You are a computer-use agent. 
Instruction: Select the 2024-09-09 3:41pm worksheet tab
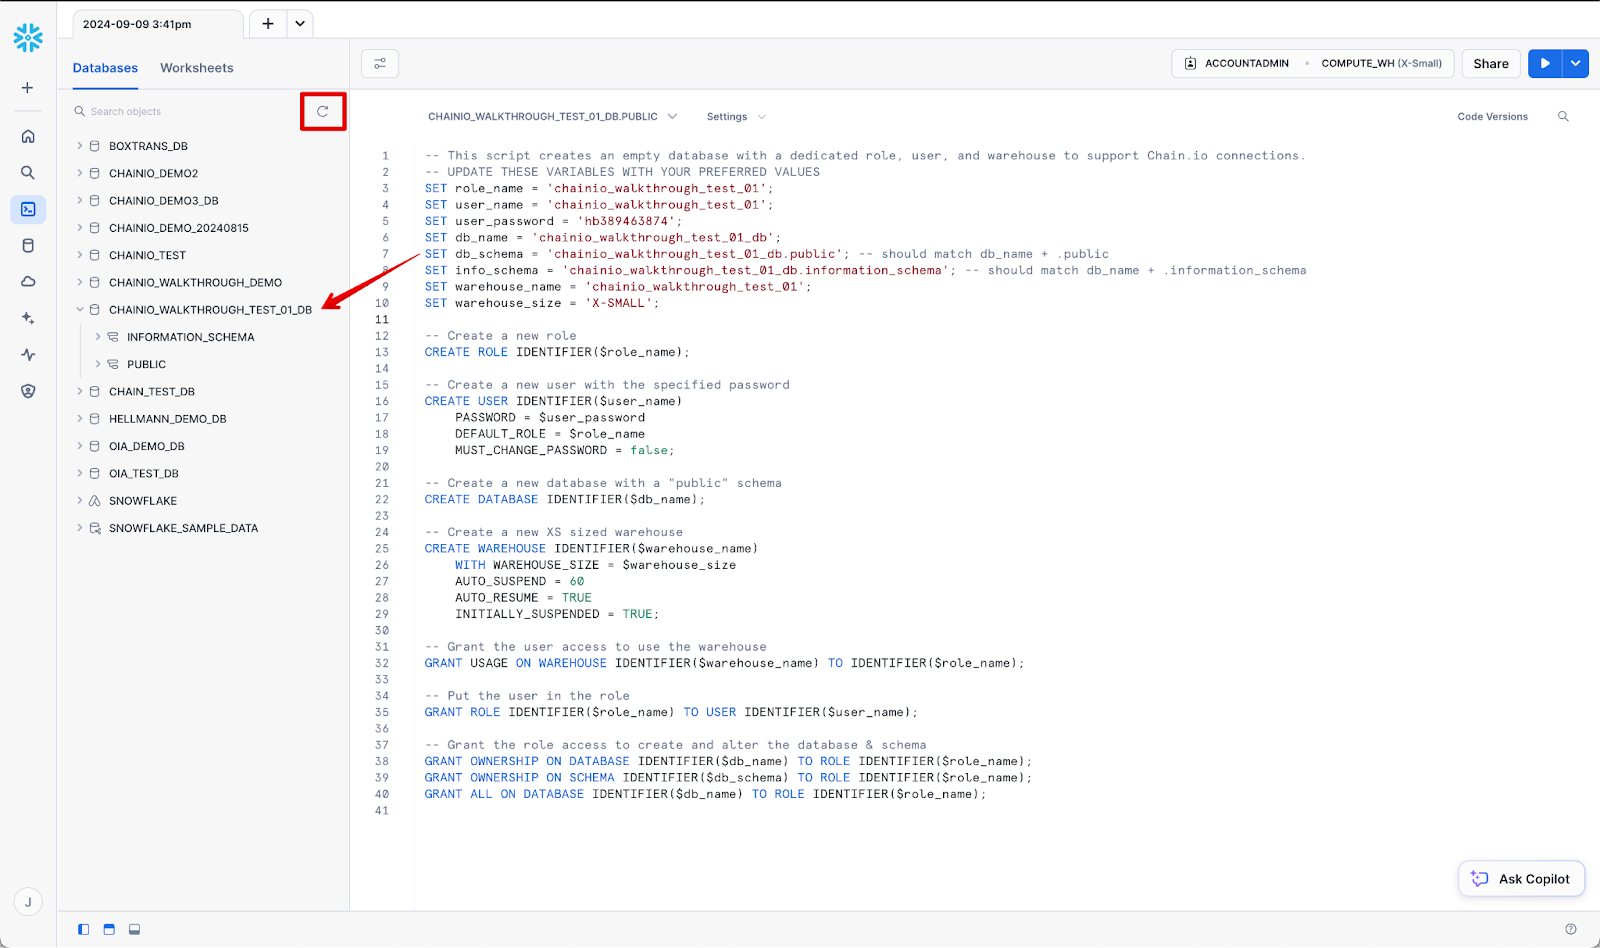click(158, 24)
